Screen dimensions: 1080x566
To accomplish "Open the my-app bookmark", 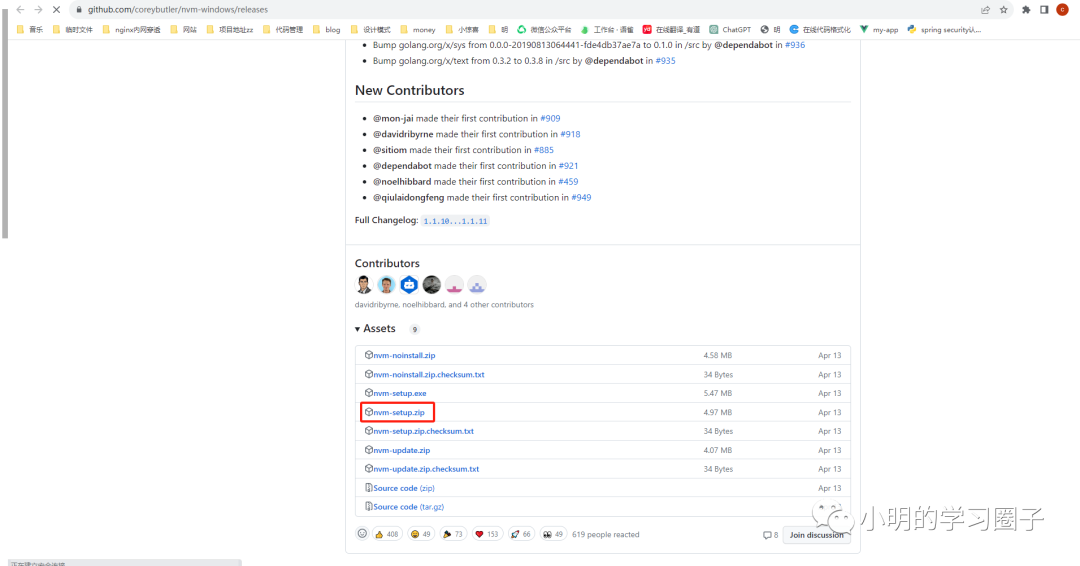I will point(879,30).
